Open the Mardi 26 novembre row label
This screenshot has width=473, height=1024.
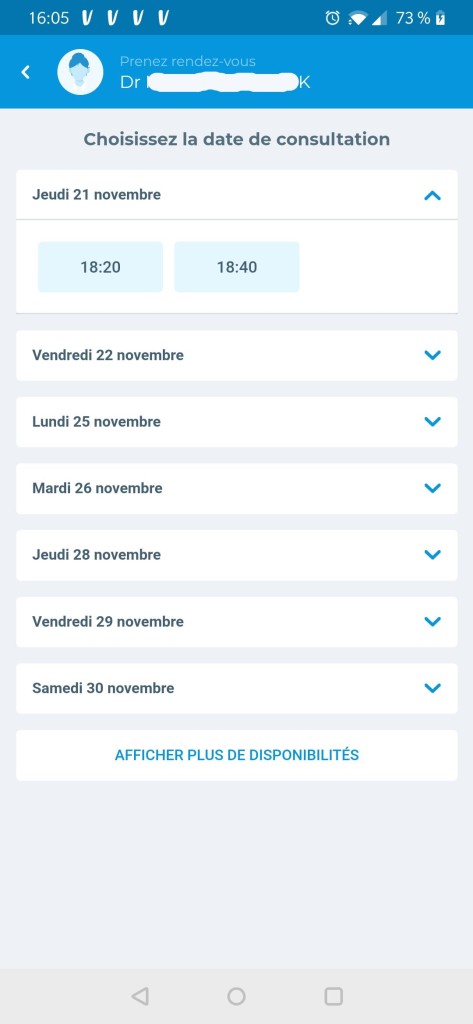[x=97, y=488]
